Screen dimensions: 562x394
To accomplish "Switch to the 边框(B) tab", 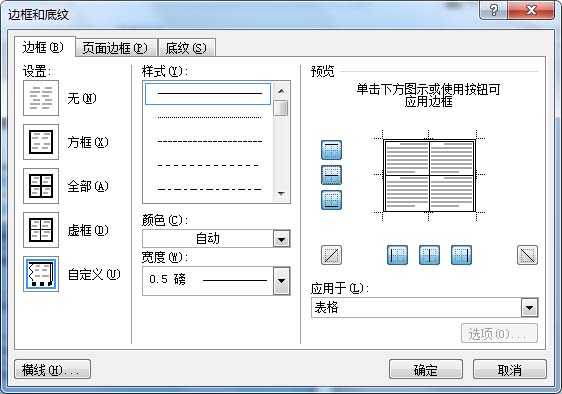I will 44,47.
